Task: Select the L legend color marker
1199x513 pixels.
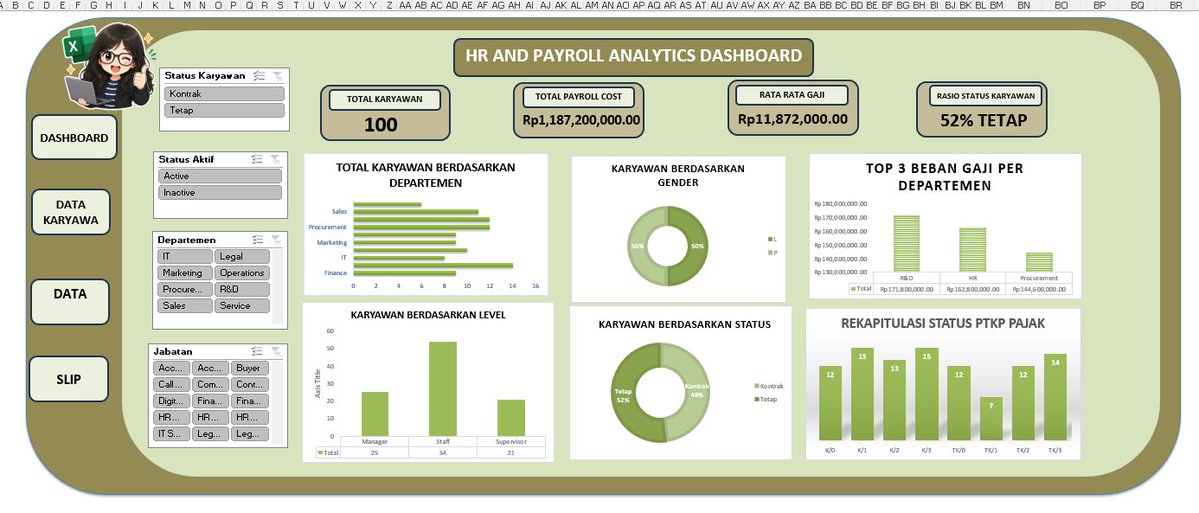Action: (x=770, y=240)
